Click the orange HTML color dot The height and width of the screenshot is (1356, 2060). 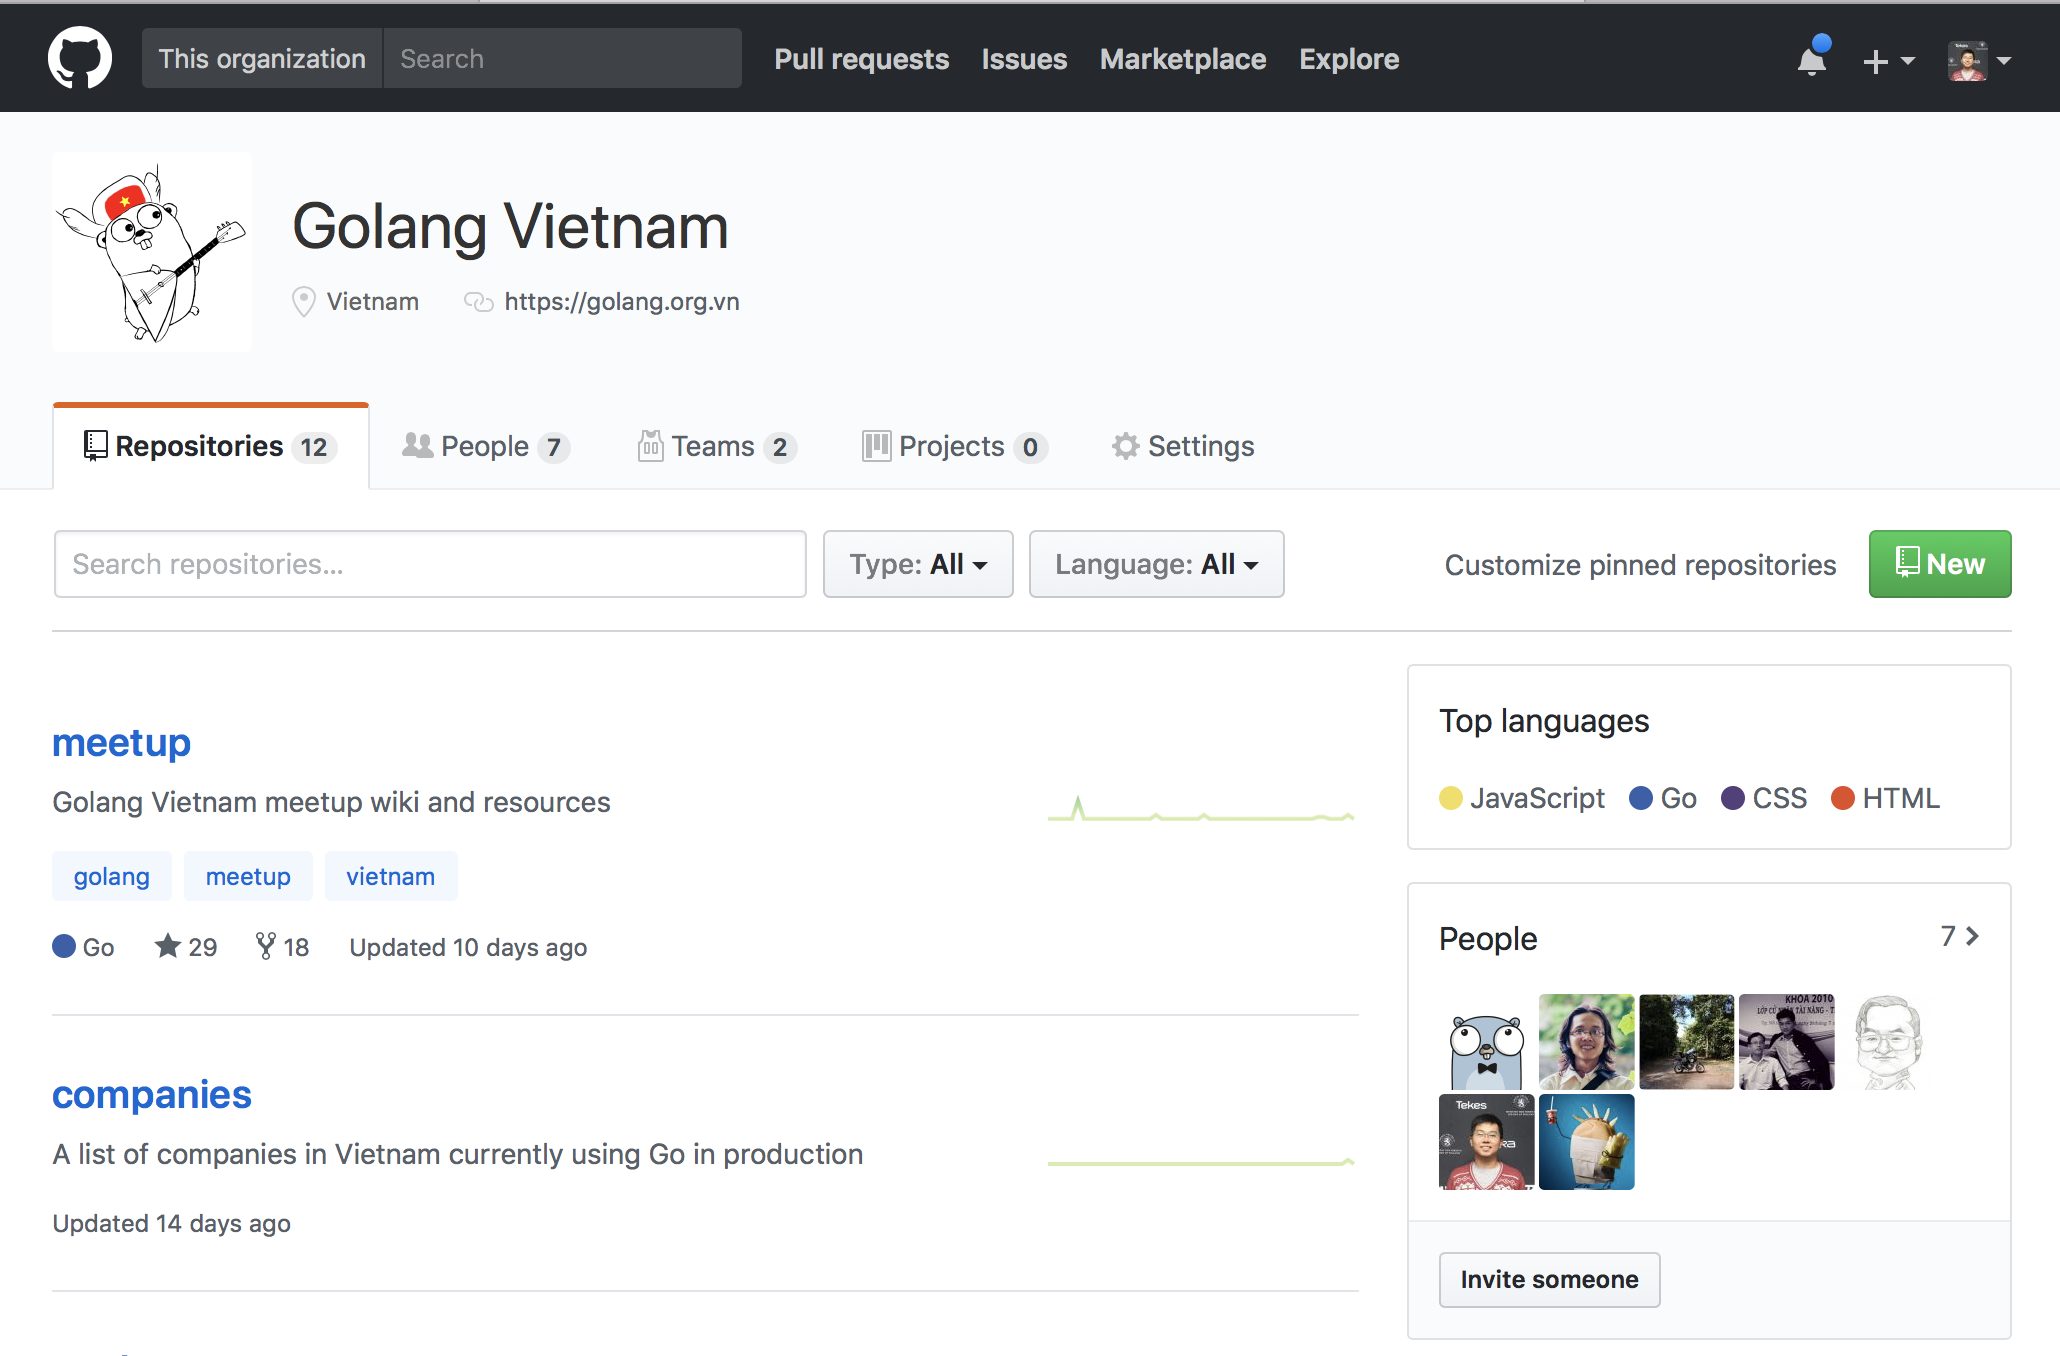(1843, 798)
